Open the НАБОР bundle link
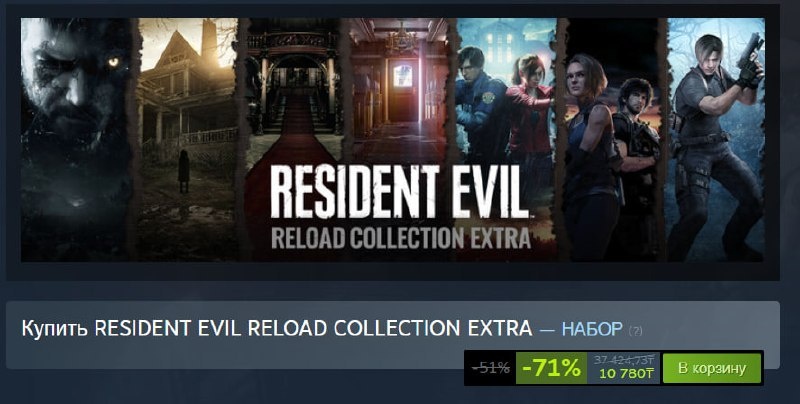The width and height of the screenshot is (800, 404). click(592, 329)
